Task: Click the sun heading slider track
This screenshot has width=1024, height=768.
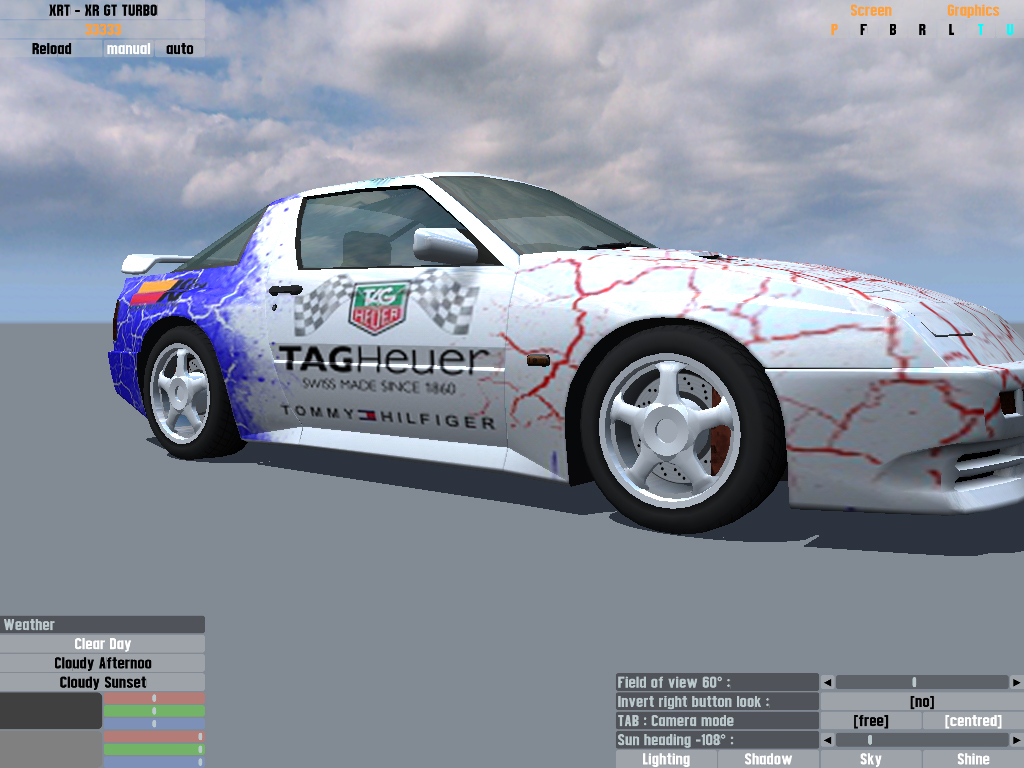Action: [x=921, y=740]
